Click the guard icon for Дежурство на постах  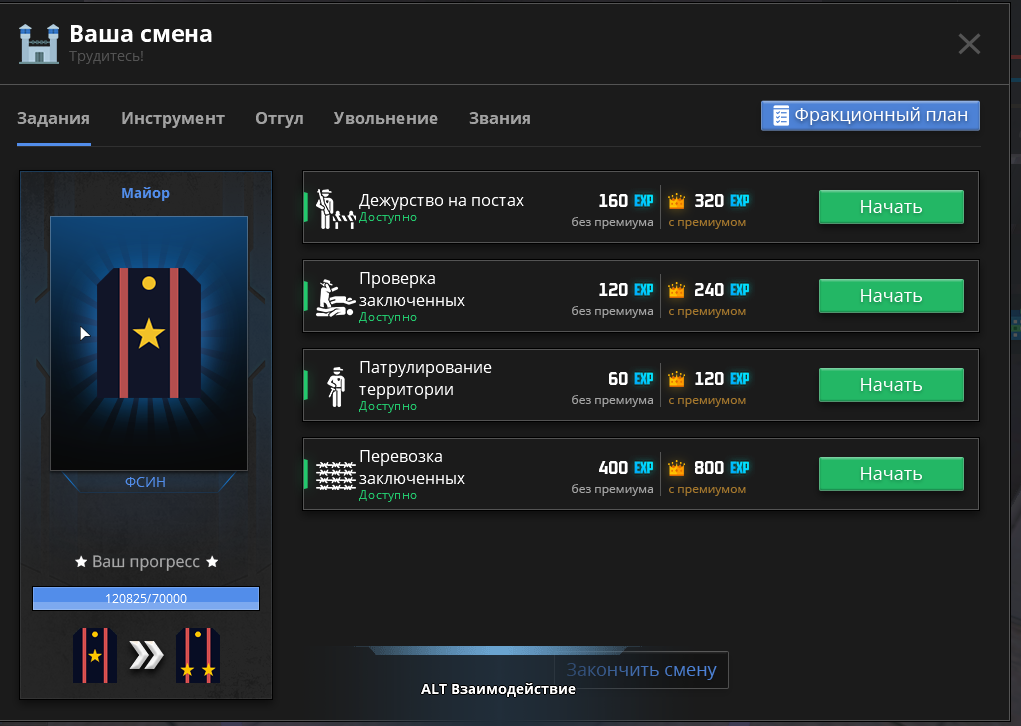(x=330, y=208)
